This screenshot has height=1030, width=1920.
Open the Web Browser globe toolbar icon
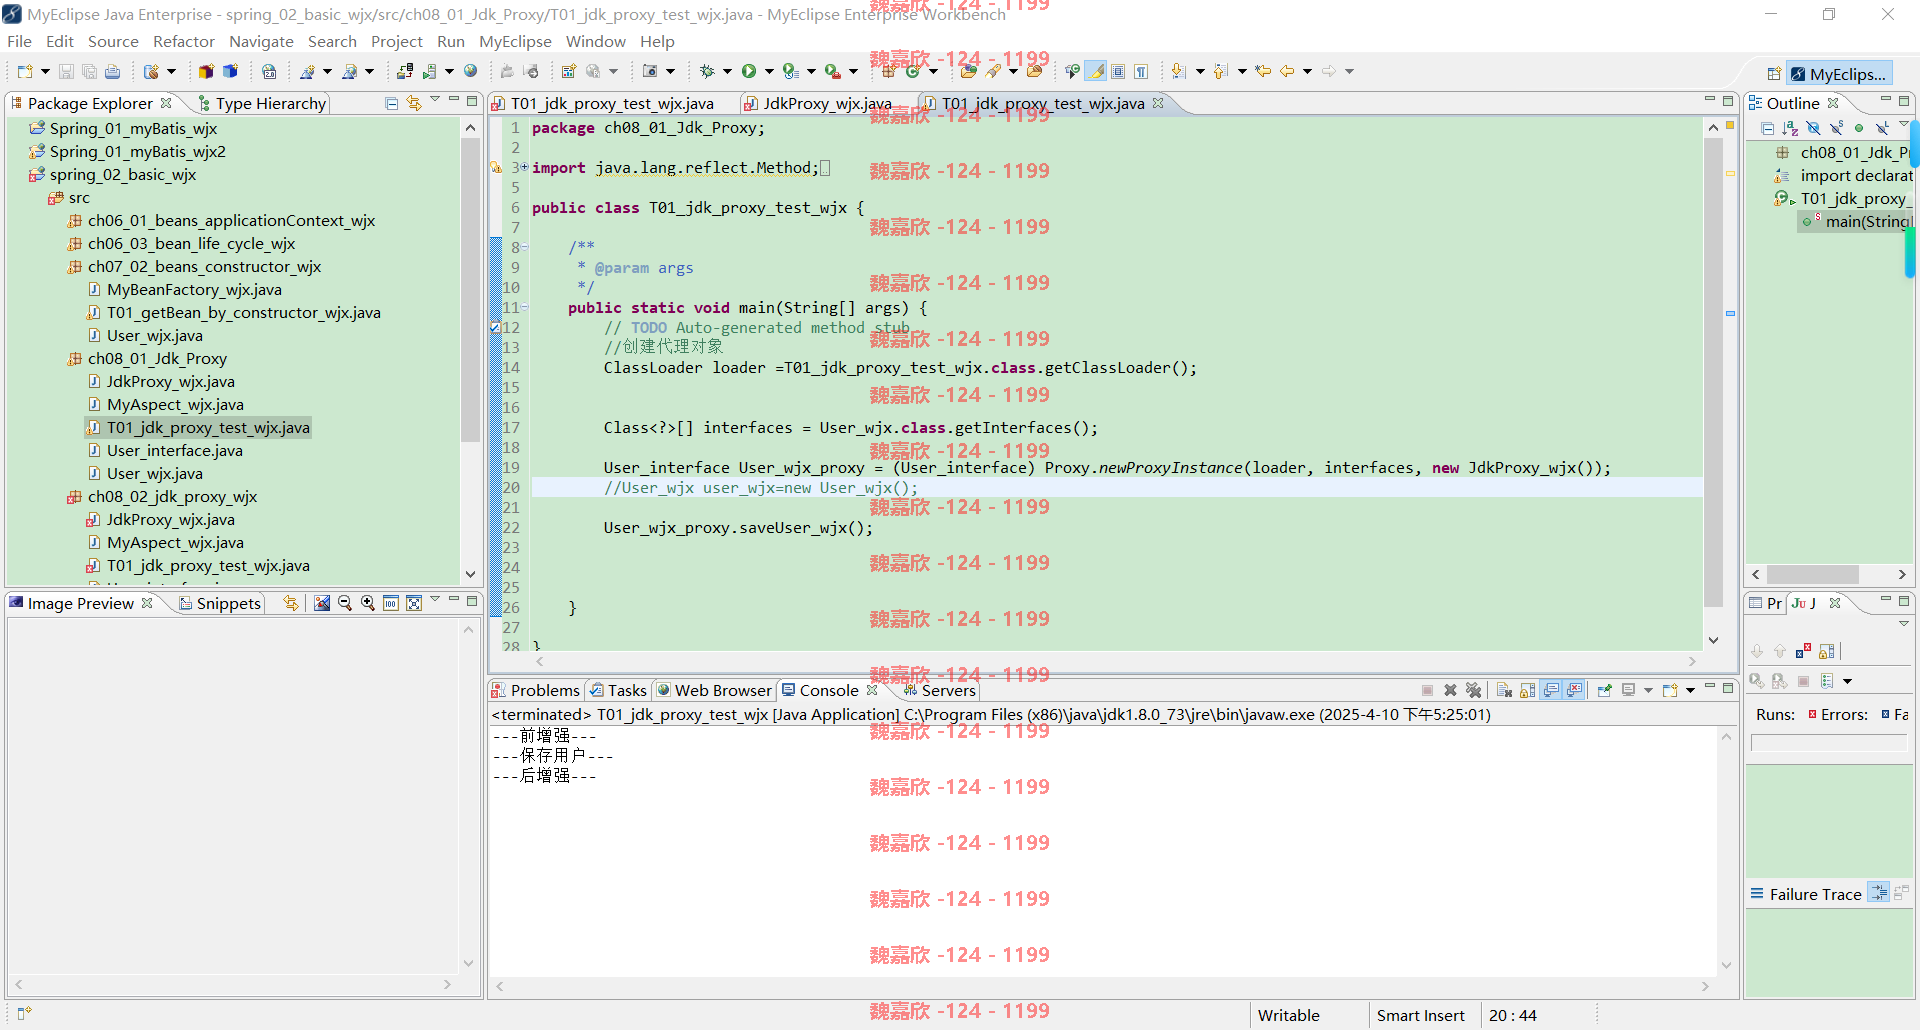tap(471, 71)
